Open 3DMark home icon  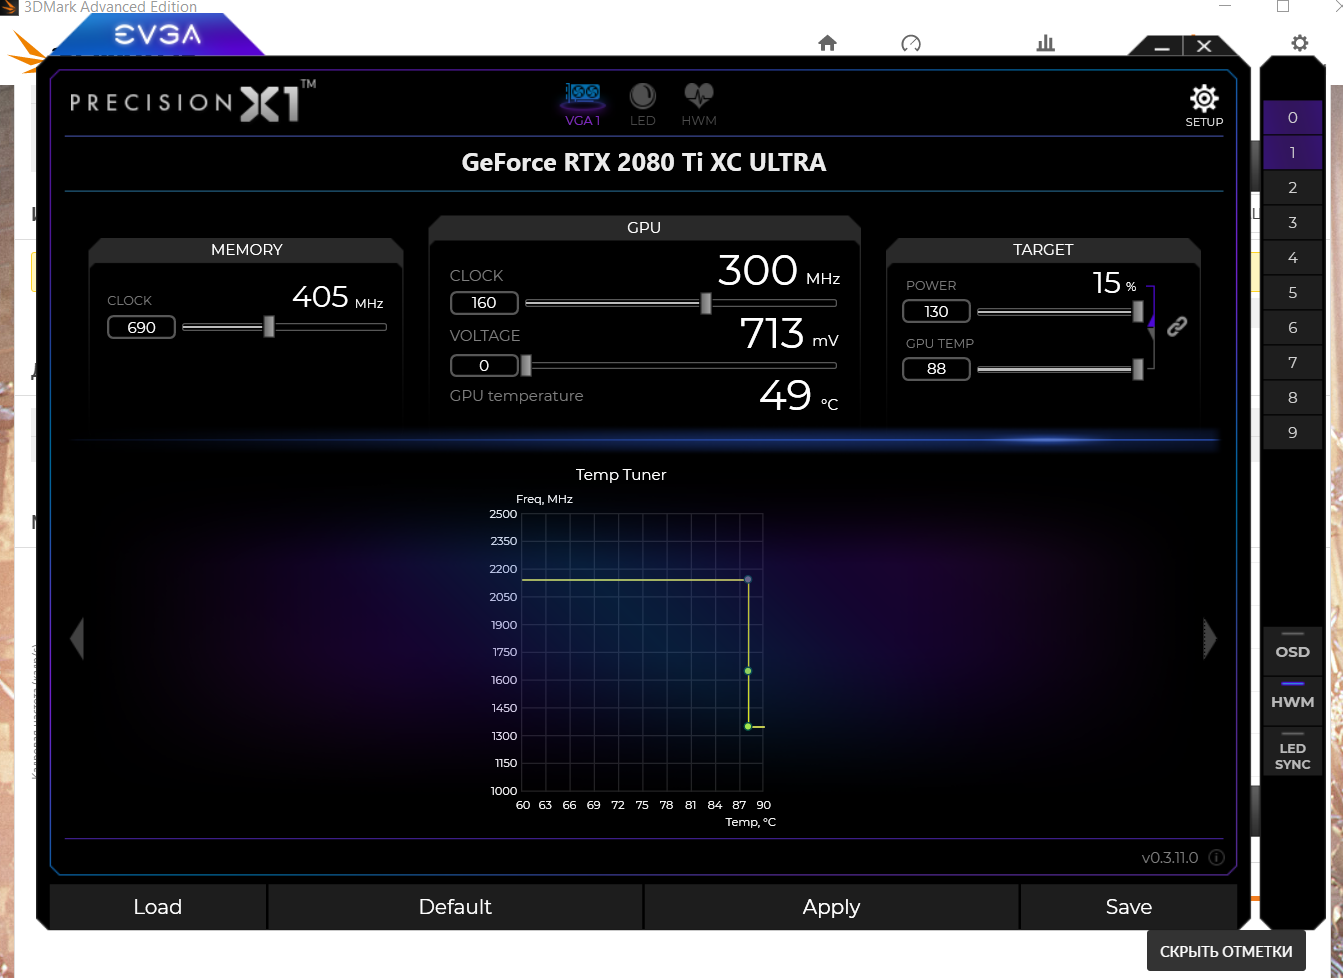click(x=827, y=43)
